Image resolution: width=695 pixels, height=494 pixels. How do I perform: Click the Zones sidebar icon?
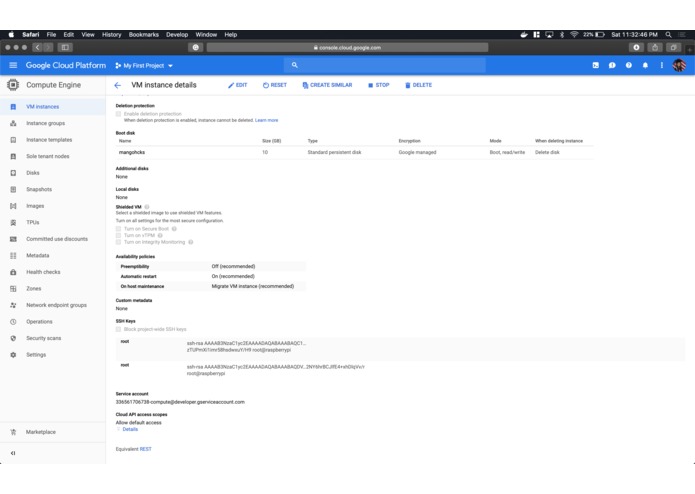pyautogui.click(x=13, y=288)
